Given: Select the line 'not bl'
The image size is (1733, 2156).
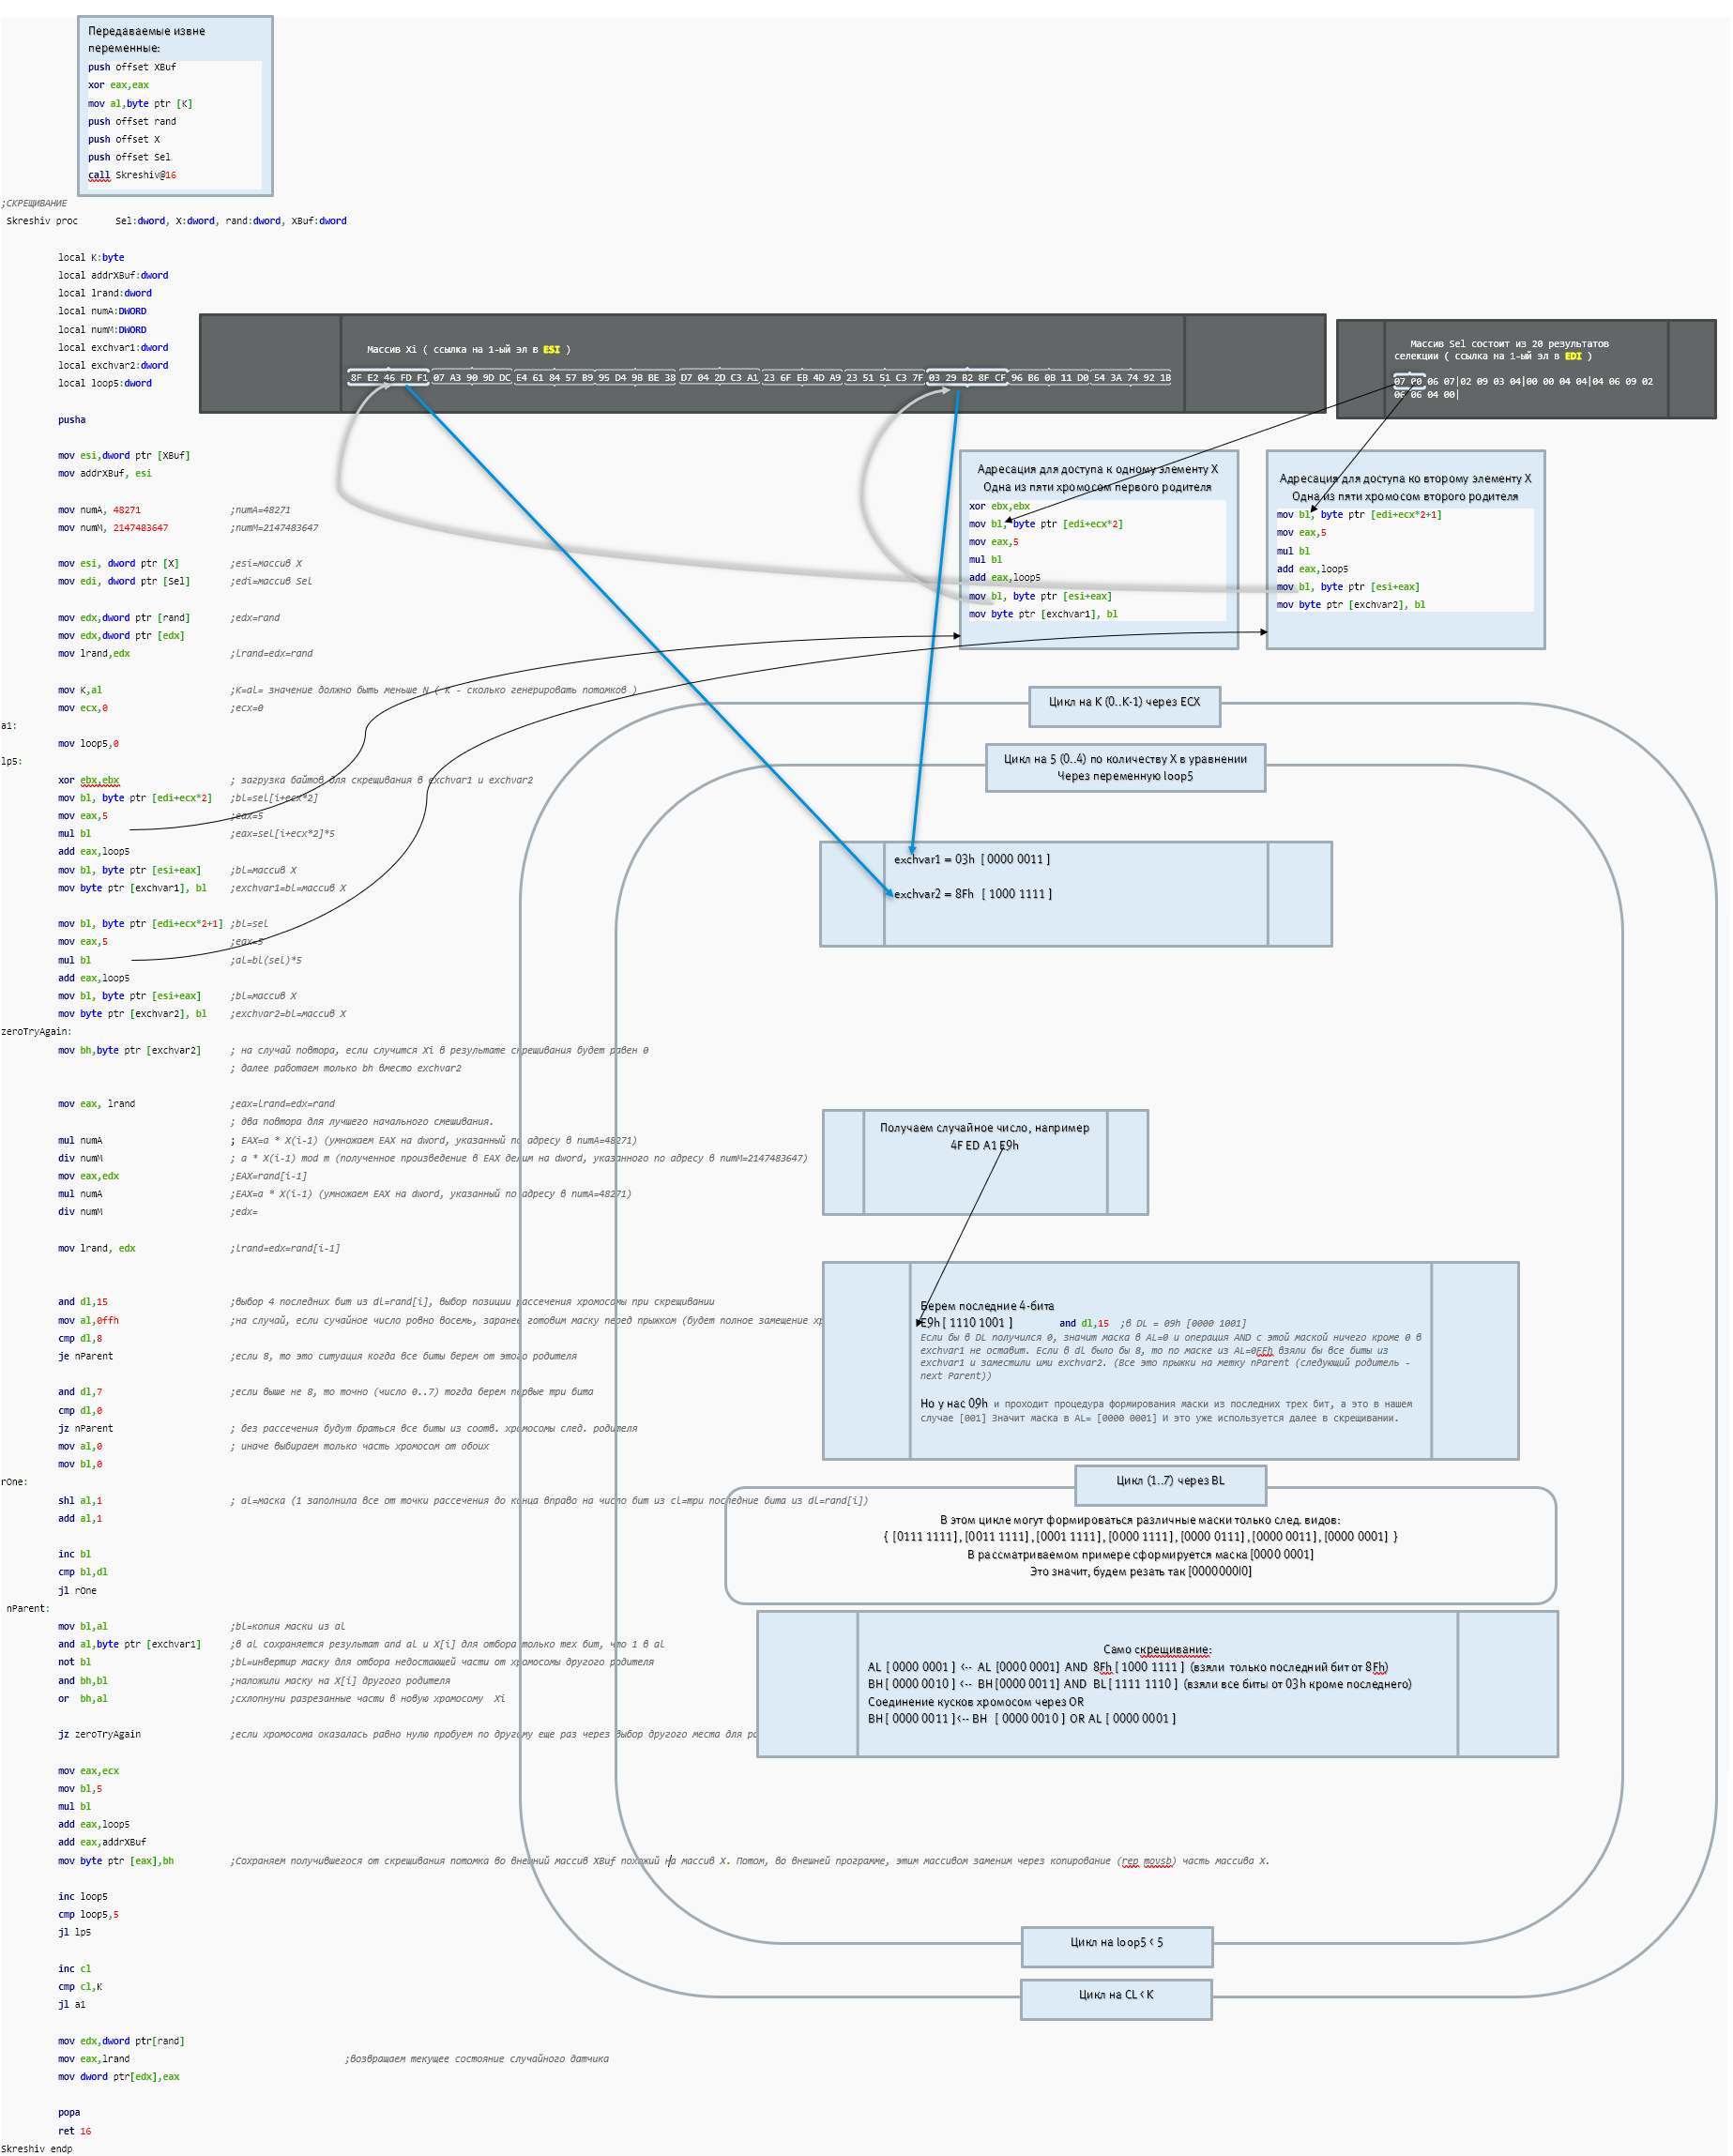Looking at the screenshot, I should coord(75,1662).
